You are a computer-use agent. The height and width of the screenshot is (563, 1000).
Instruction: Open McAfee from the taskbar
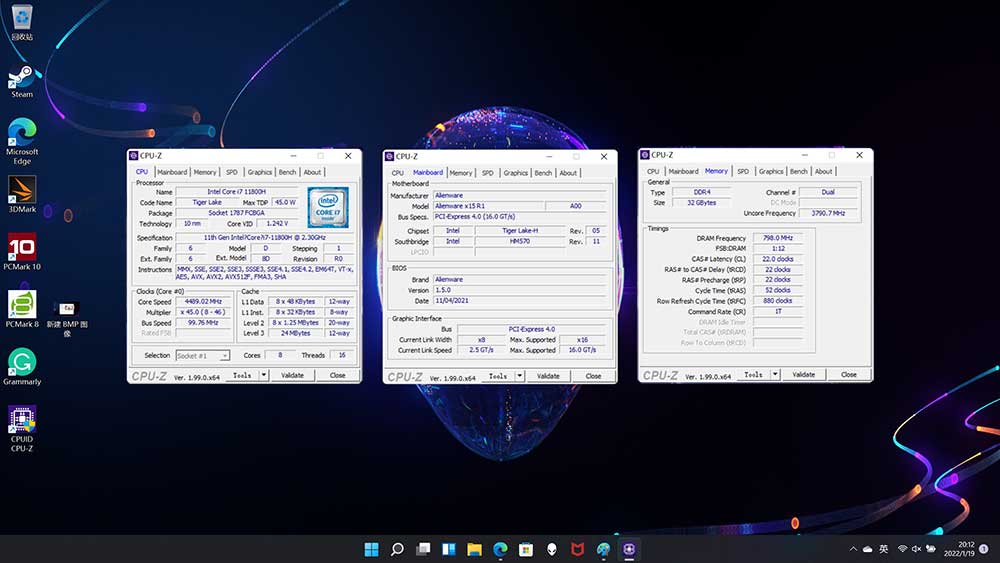577,549
